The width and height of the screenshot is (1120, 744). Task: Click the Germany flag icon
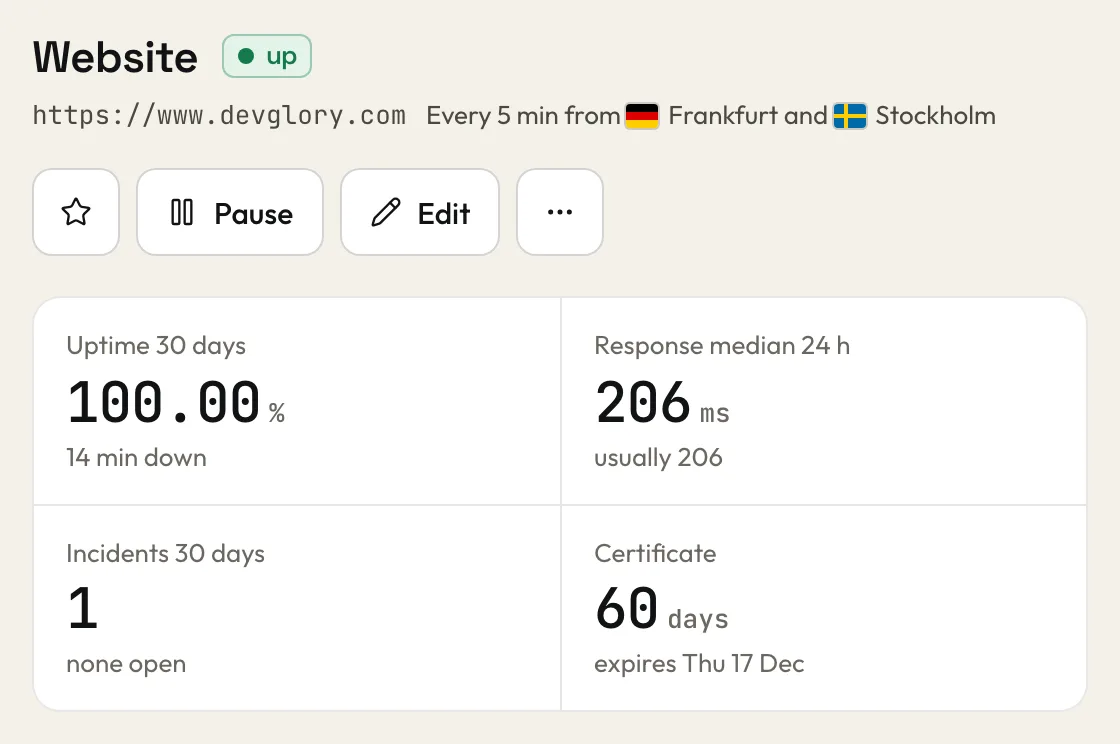point(641,116)
